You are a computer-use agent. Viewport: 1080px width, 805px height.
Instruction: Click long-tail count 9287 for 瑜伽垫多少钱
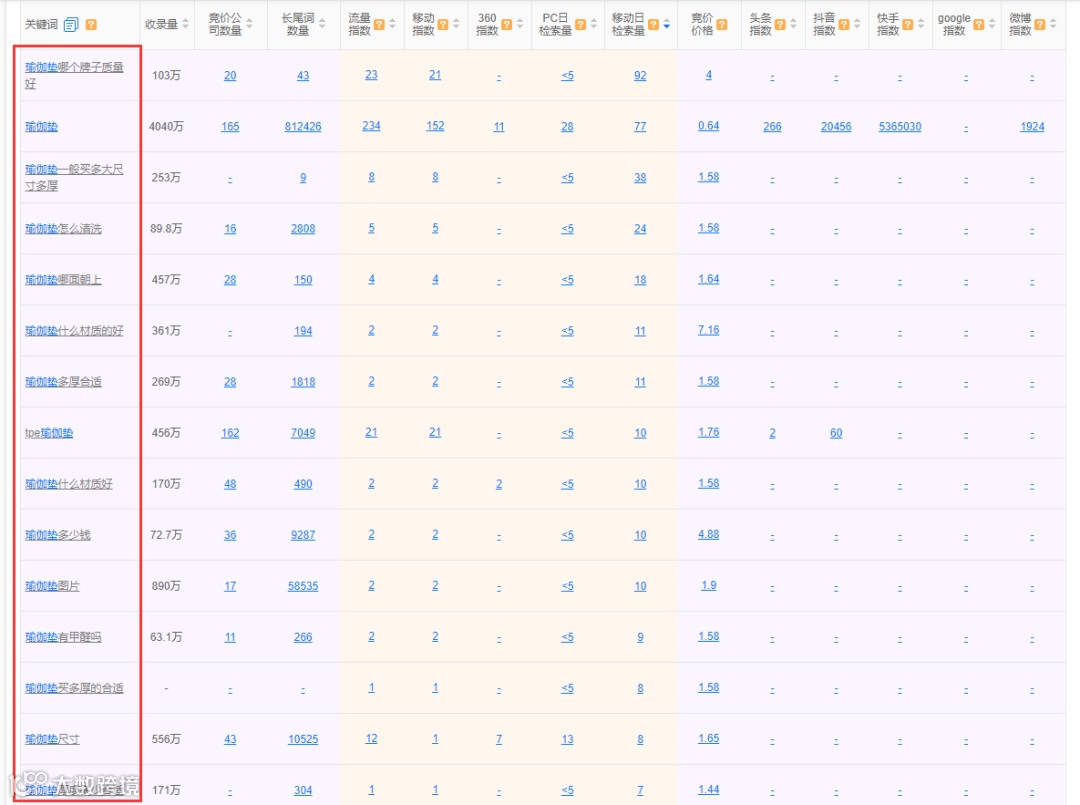303,535
